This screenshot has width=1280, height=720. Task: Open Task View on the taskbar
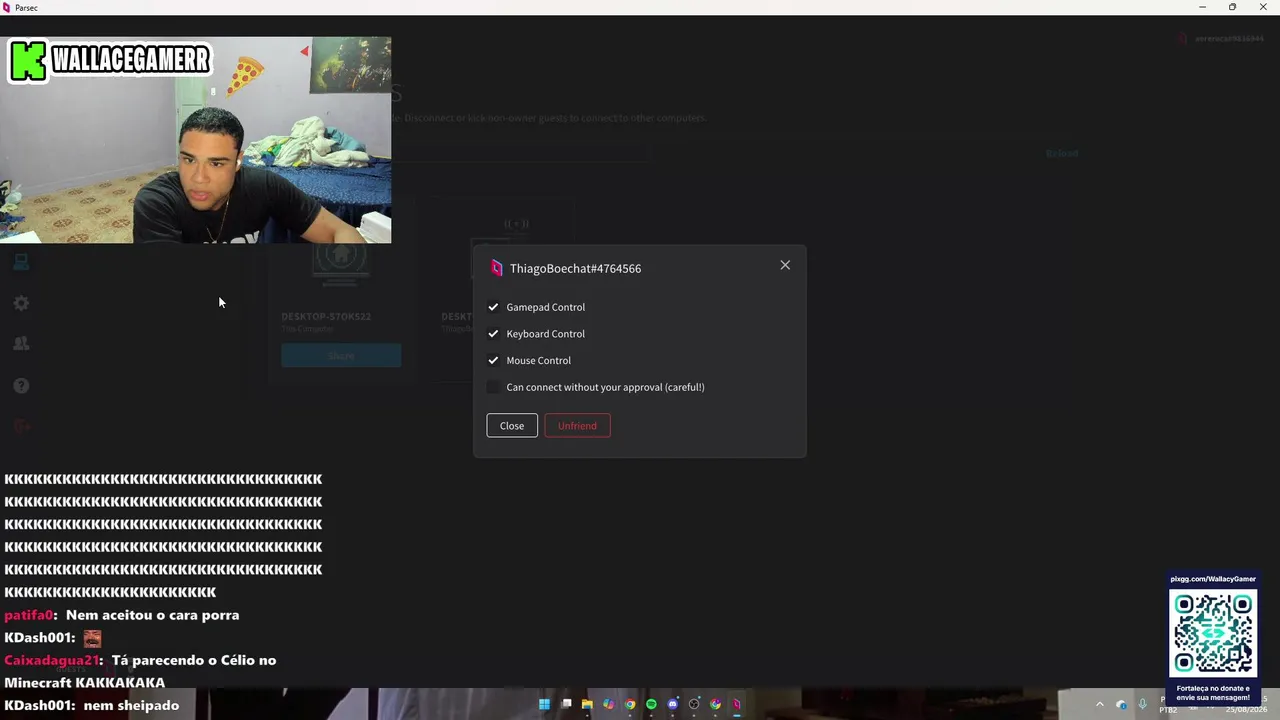566,704
